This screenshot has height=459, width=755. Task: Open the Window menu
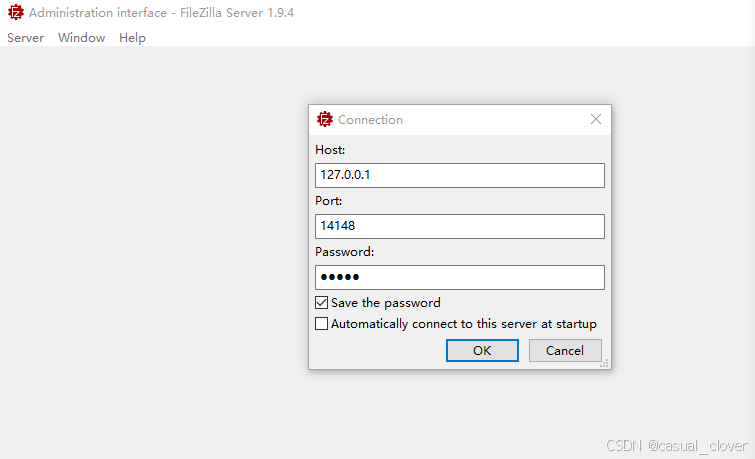point(81,38)
